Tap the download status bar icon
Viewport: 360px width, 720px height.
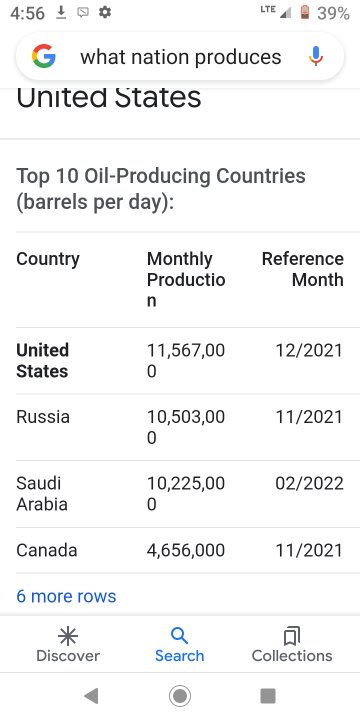point(61,13)
